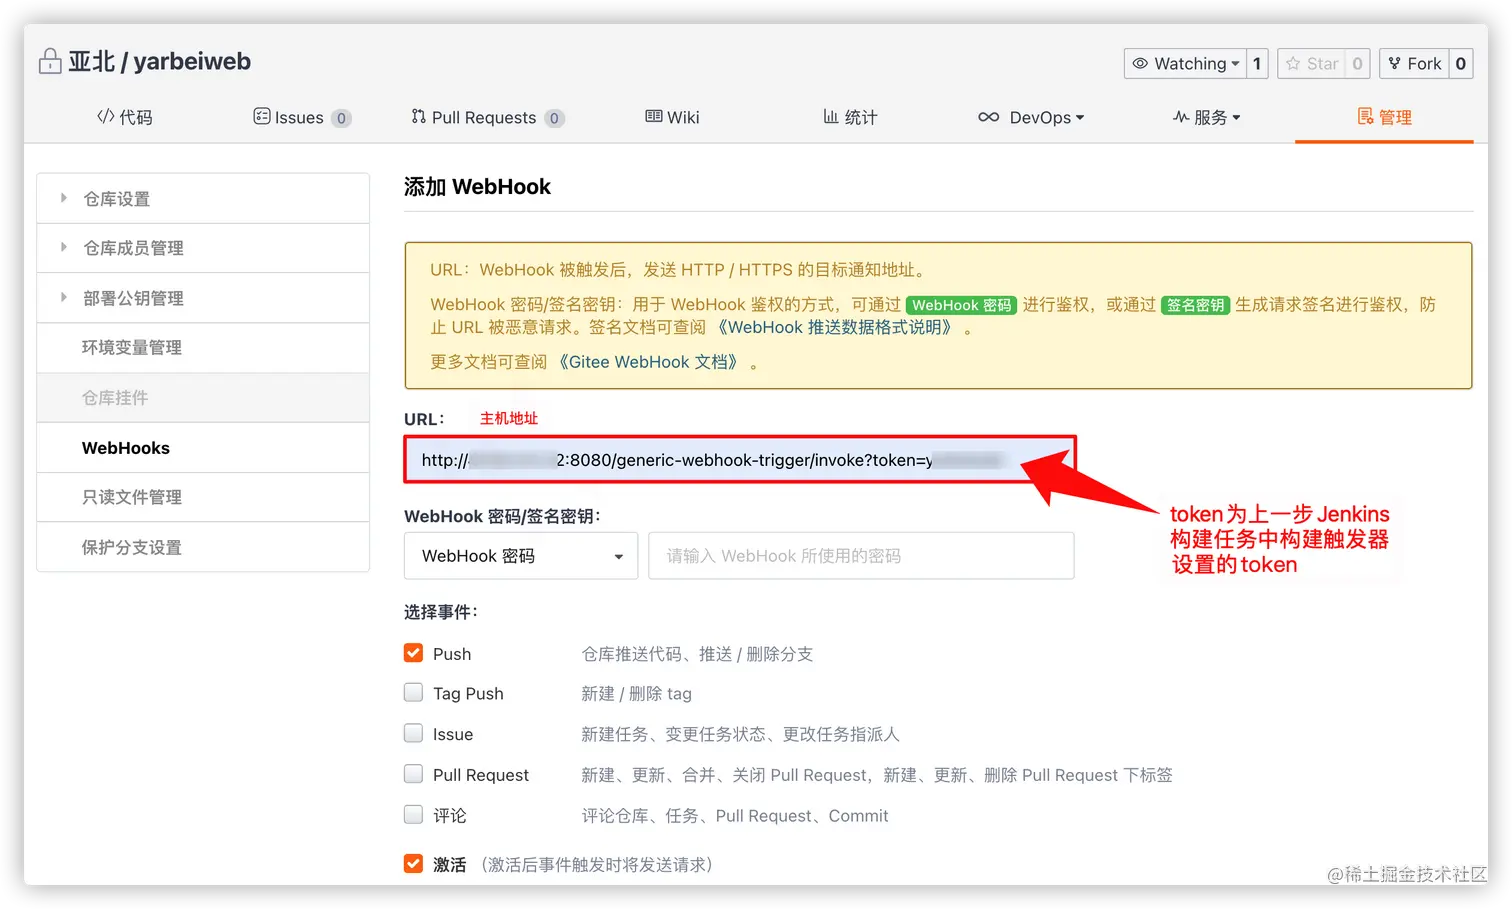Screen dimensions: 1512x909
Task: Click the Pull Requests merge icon
Action: [x=419, y=116]
